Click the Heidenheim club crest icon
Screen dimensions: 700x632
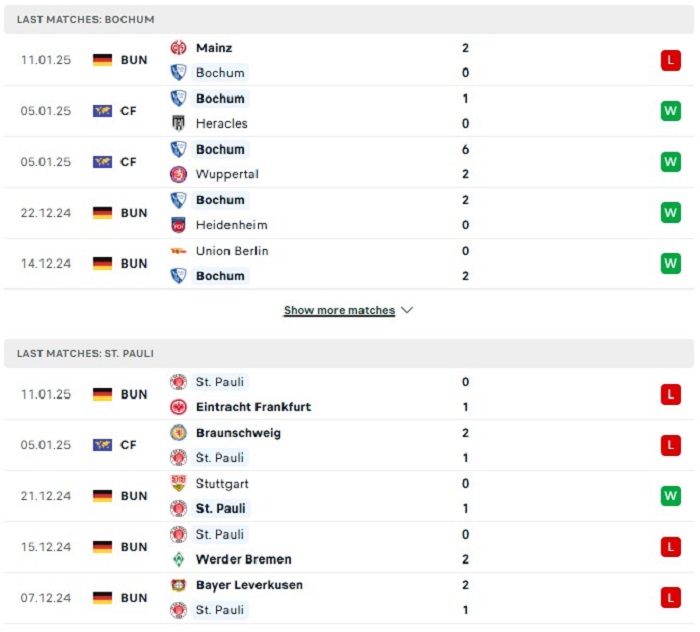pos(178,225)
